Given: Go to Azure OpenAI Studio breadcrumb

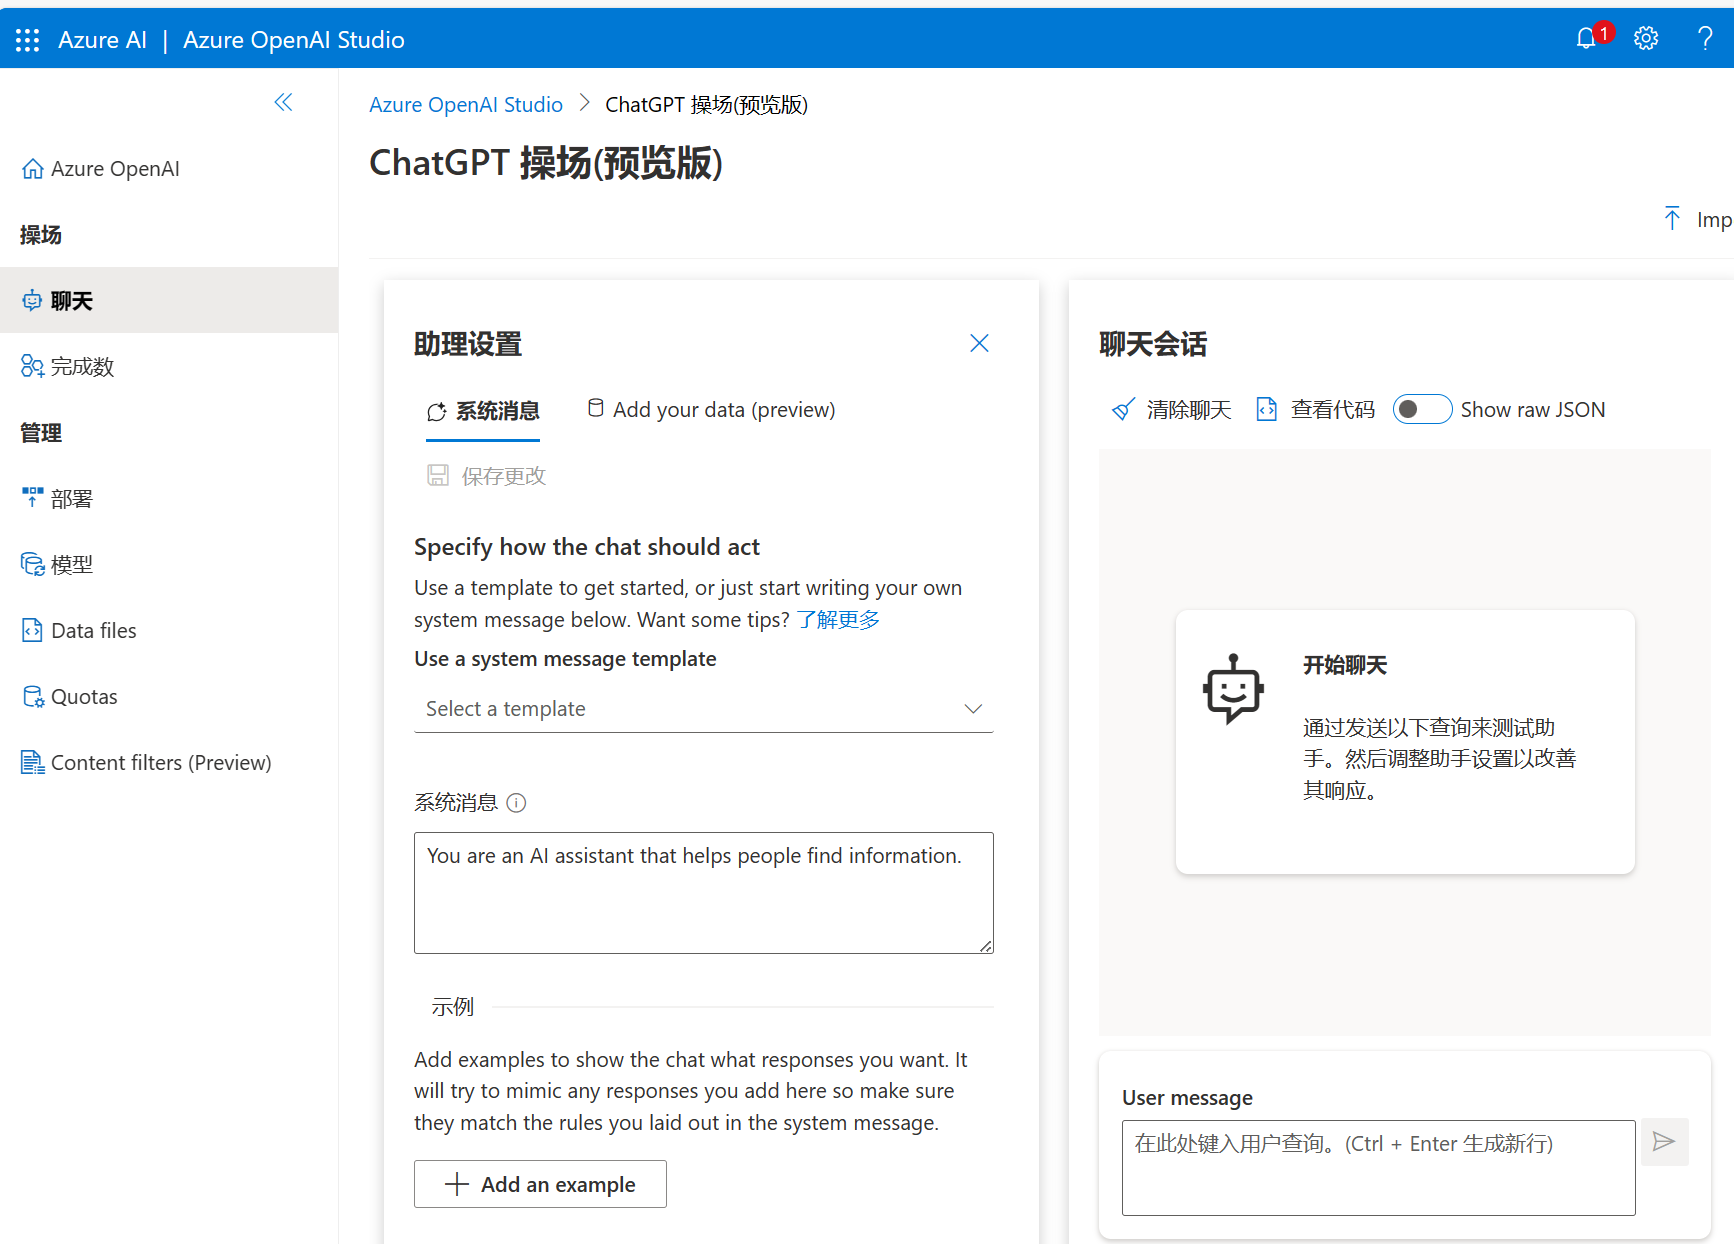Looking at the screenshot, I should (466, 105).
